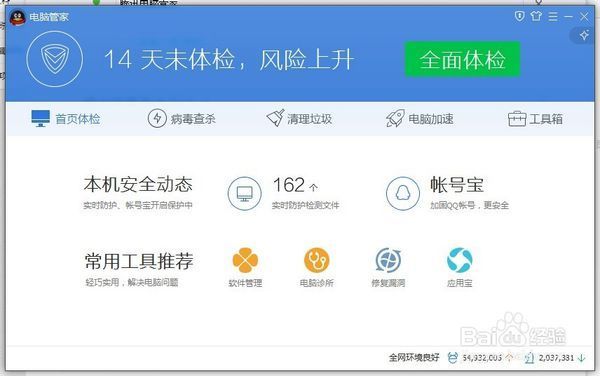The height and width of the screenshot is (376, 600).
Task: Launch the 电脑诊所 stethoscope icon
Action: pos(316,260)
